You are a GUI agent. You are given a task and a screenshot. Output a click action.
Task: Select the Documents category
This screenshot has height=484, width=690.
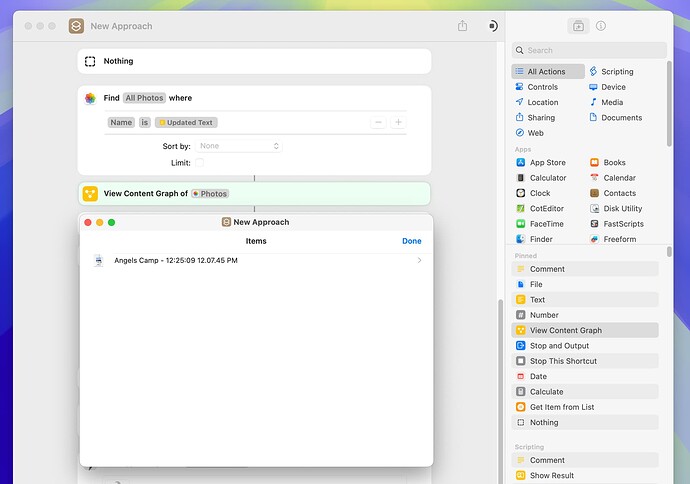(x=616, y=117)
